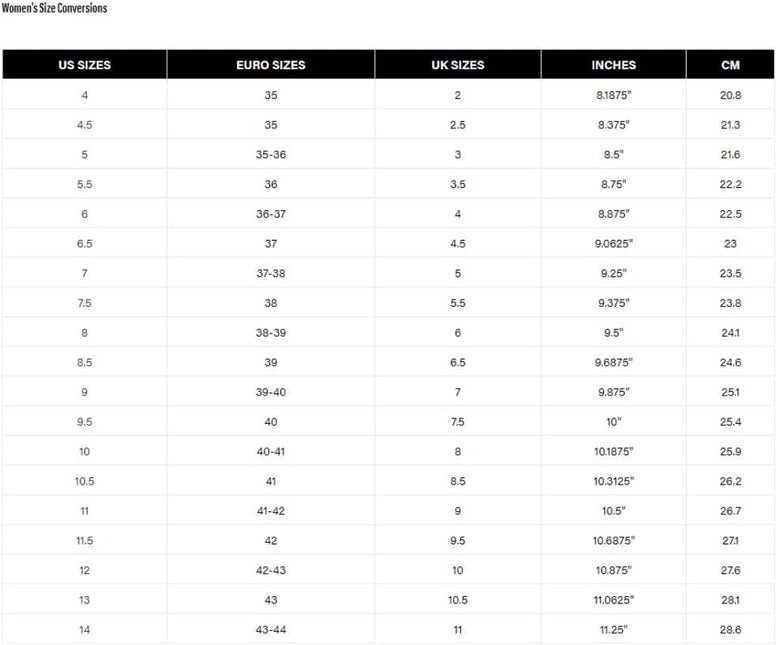Click the Women's Size Conversions title
Screen dimensions: 776x645
click(54, 8)
